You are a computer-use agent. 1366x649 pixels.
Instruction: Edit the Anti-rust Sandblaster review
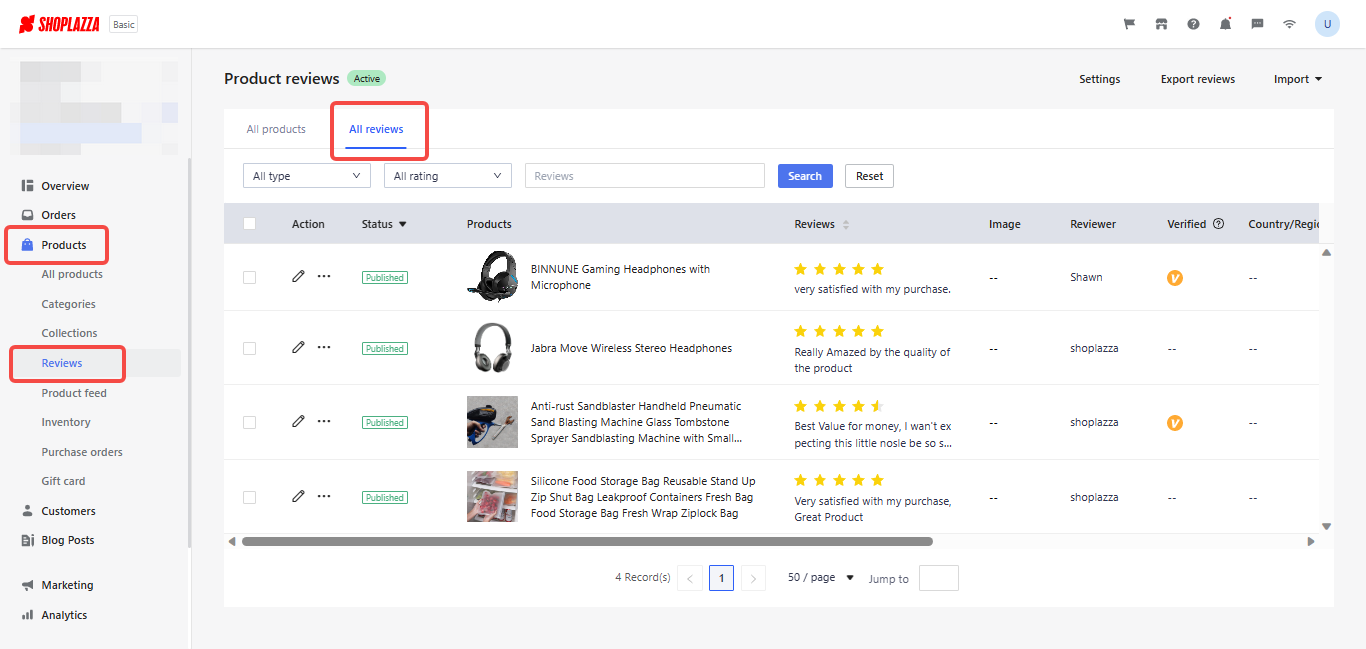coord(298,422)
